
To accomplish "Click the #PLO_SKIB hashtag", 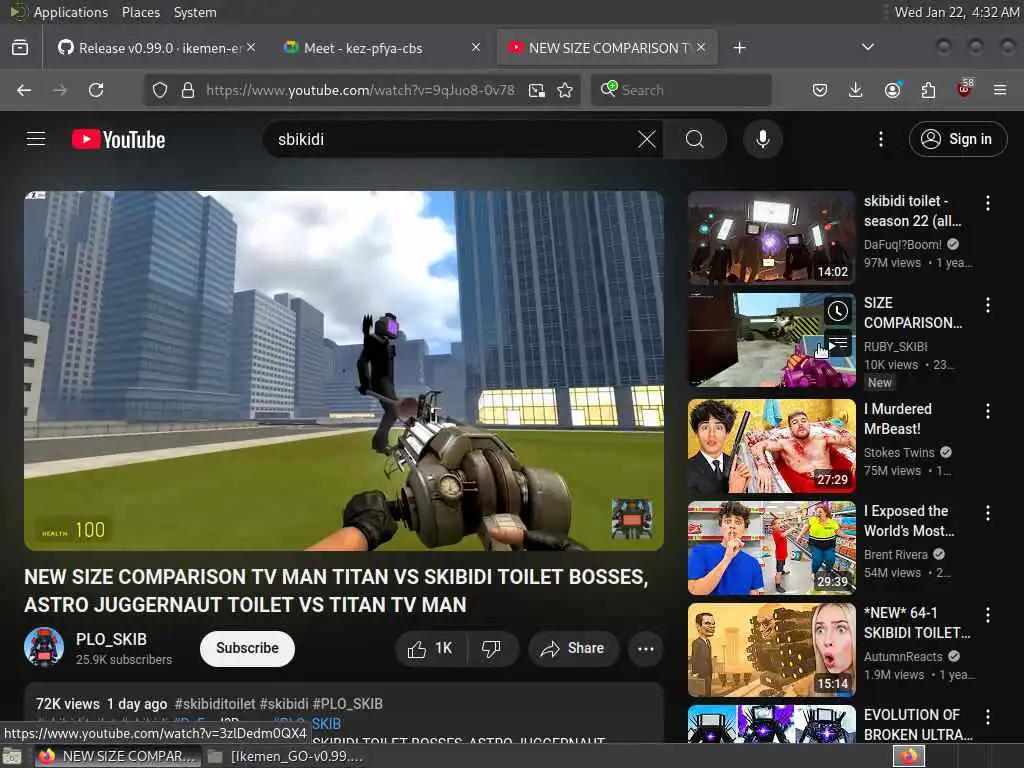I will 347,704.
